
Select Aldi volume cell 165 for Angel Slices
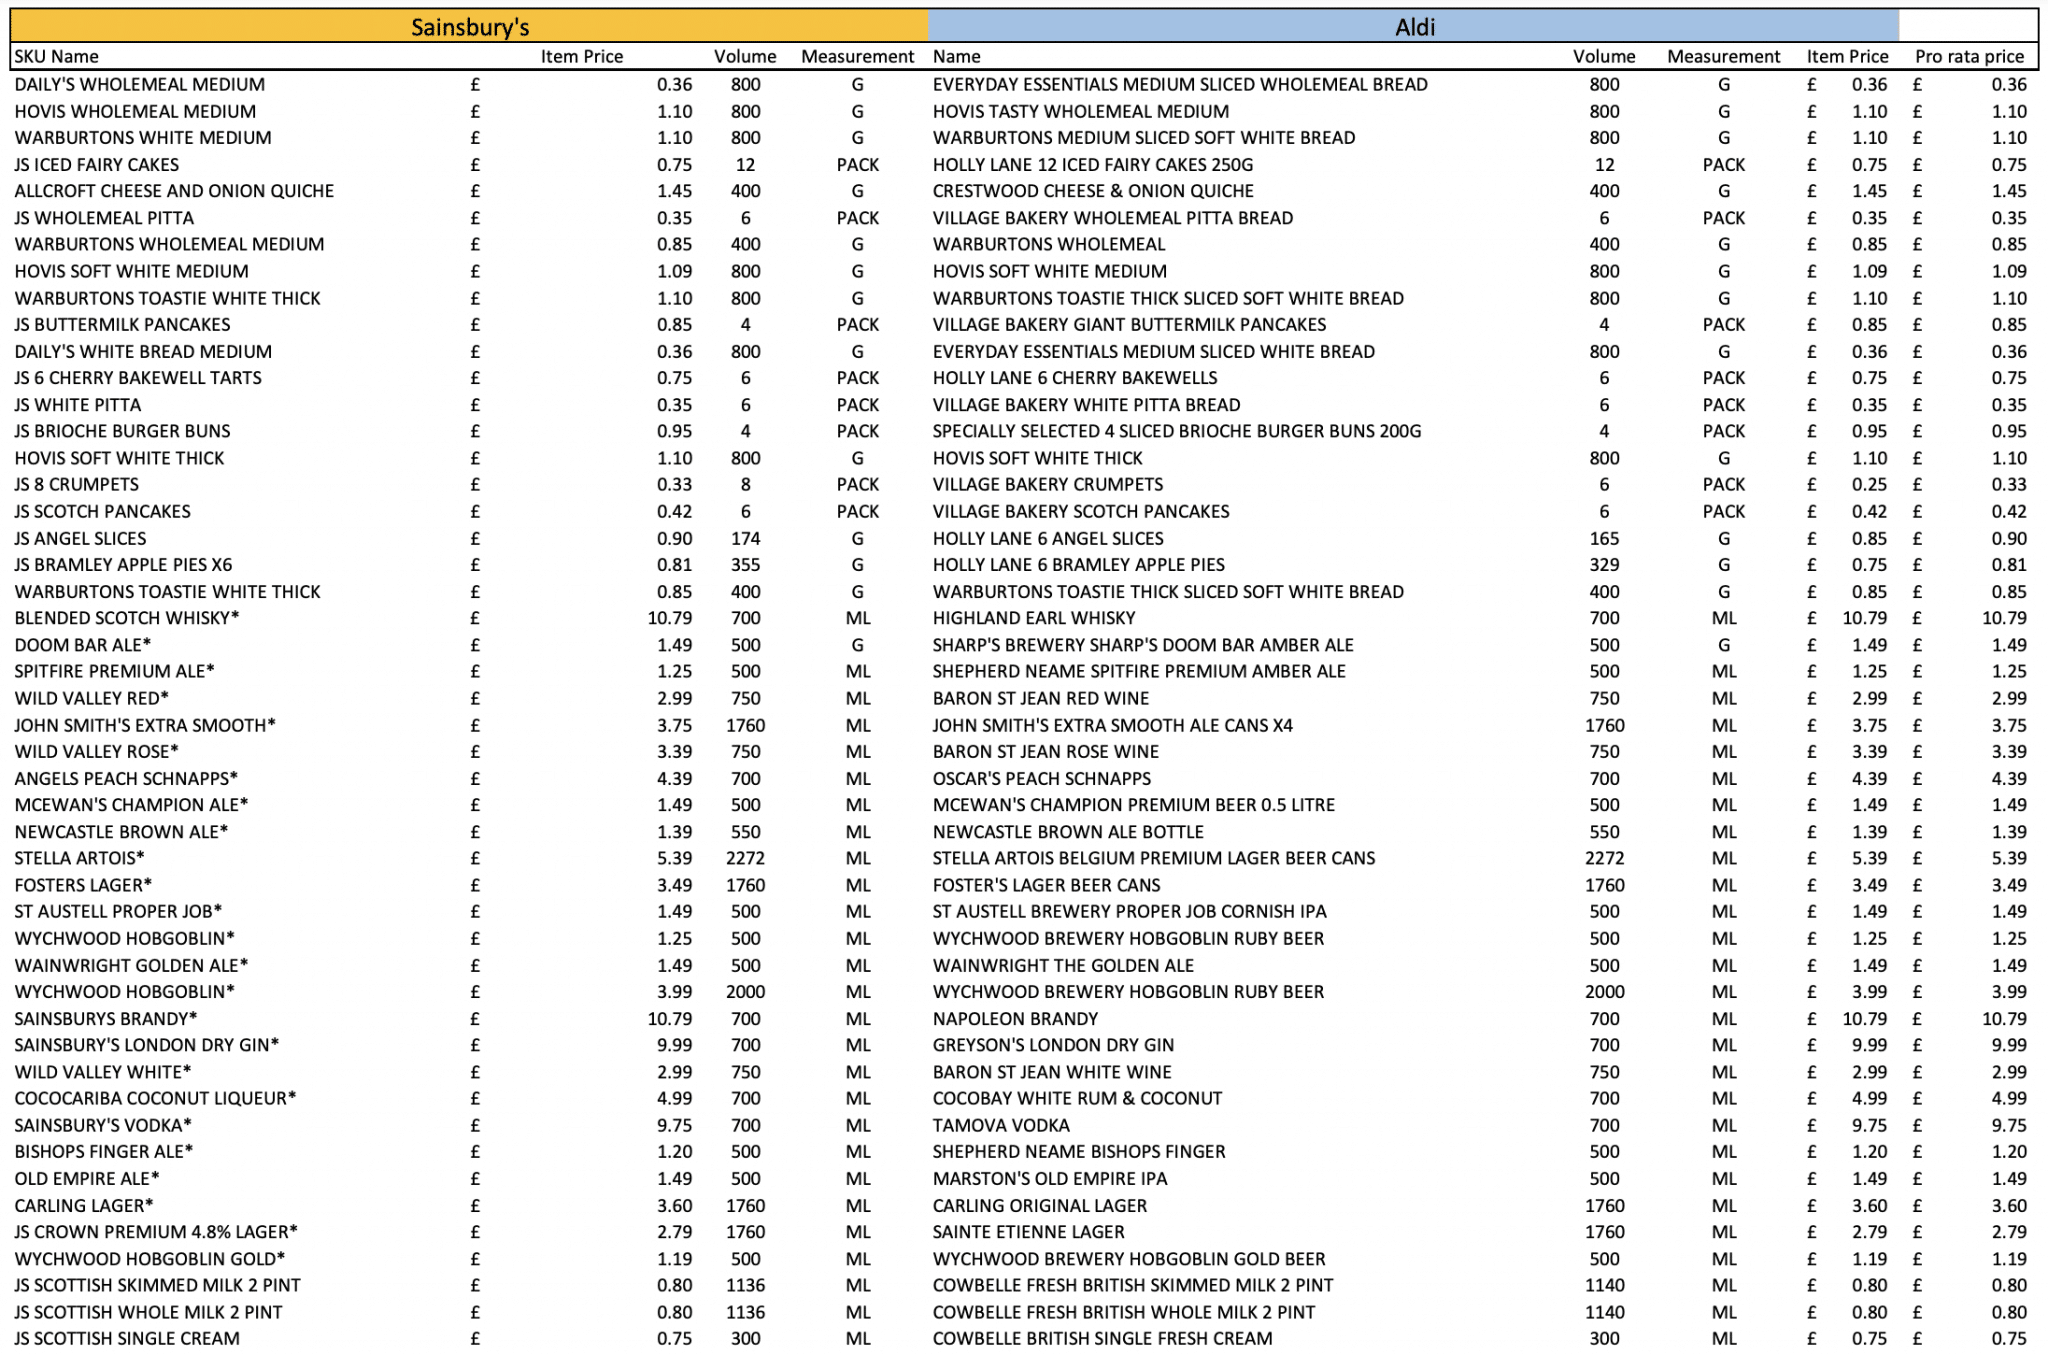tap(1604, 538)
